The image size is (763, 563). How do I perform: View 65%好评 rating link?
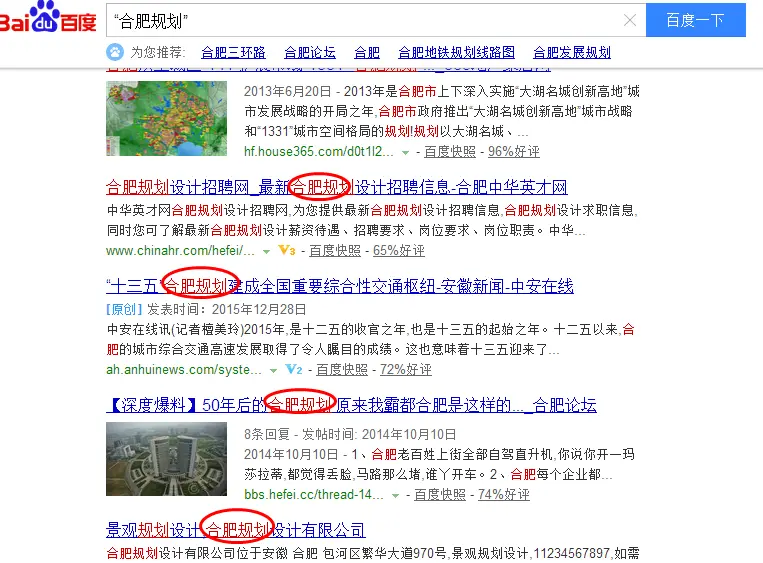click(x=399, y=251)
